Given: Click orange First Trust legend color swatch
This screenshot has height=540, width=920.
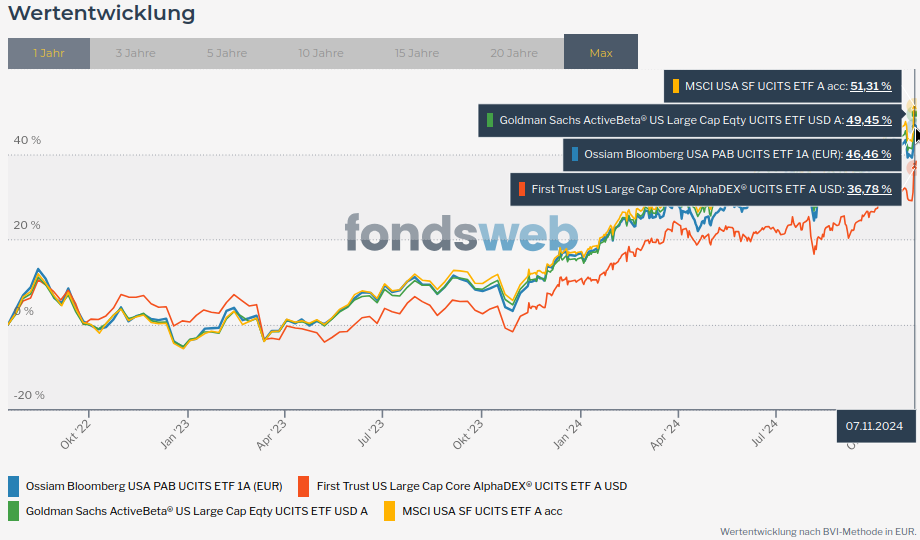Looking at the screenshot, I should [x=304, y=486].
